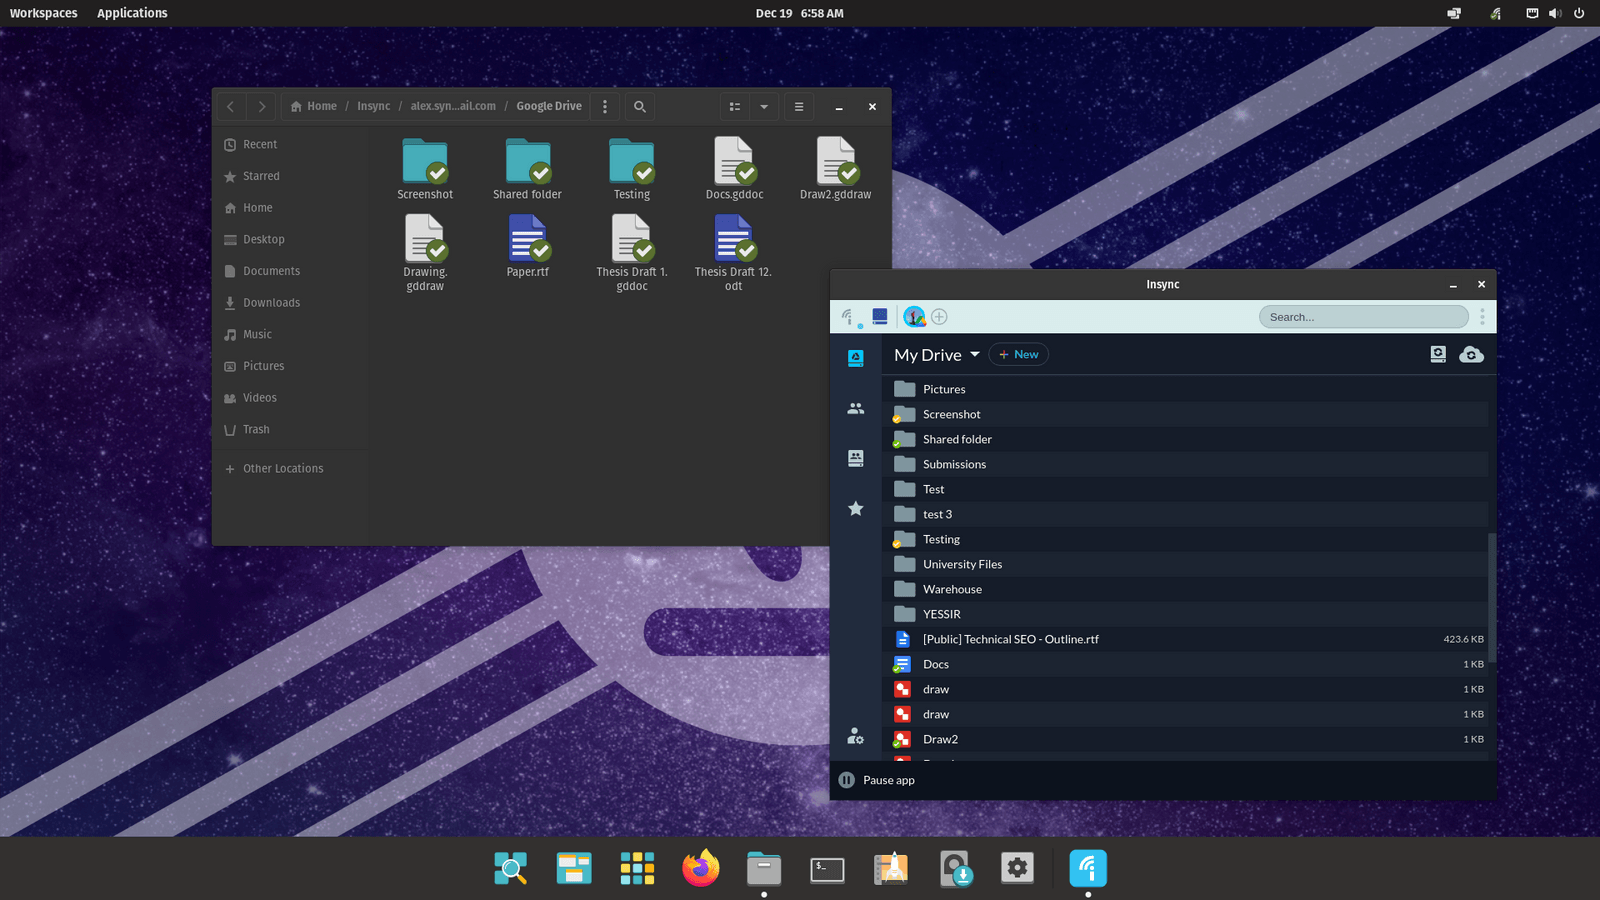Open the hamburger menu in the file manager

point(798,106)
